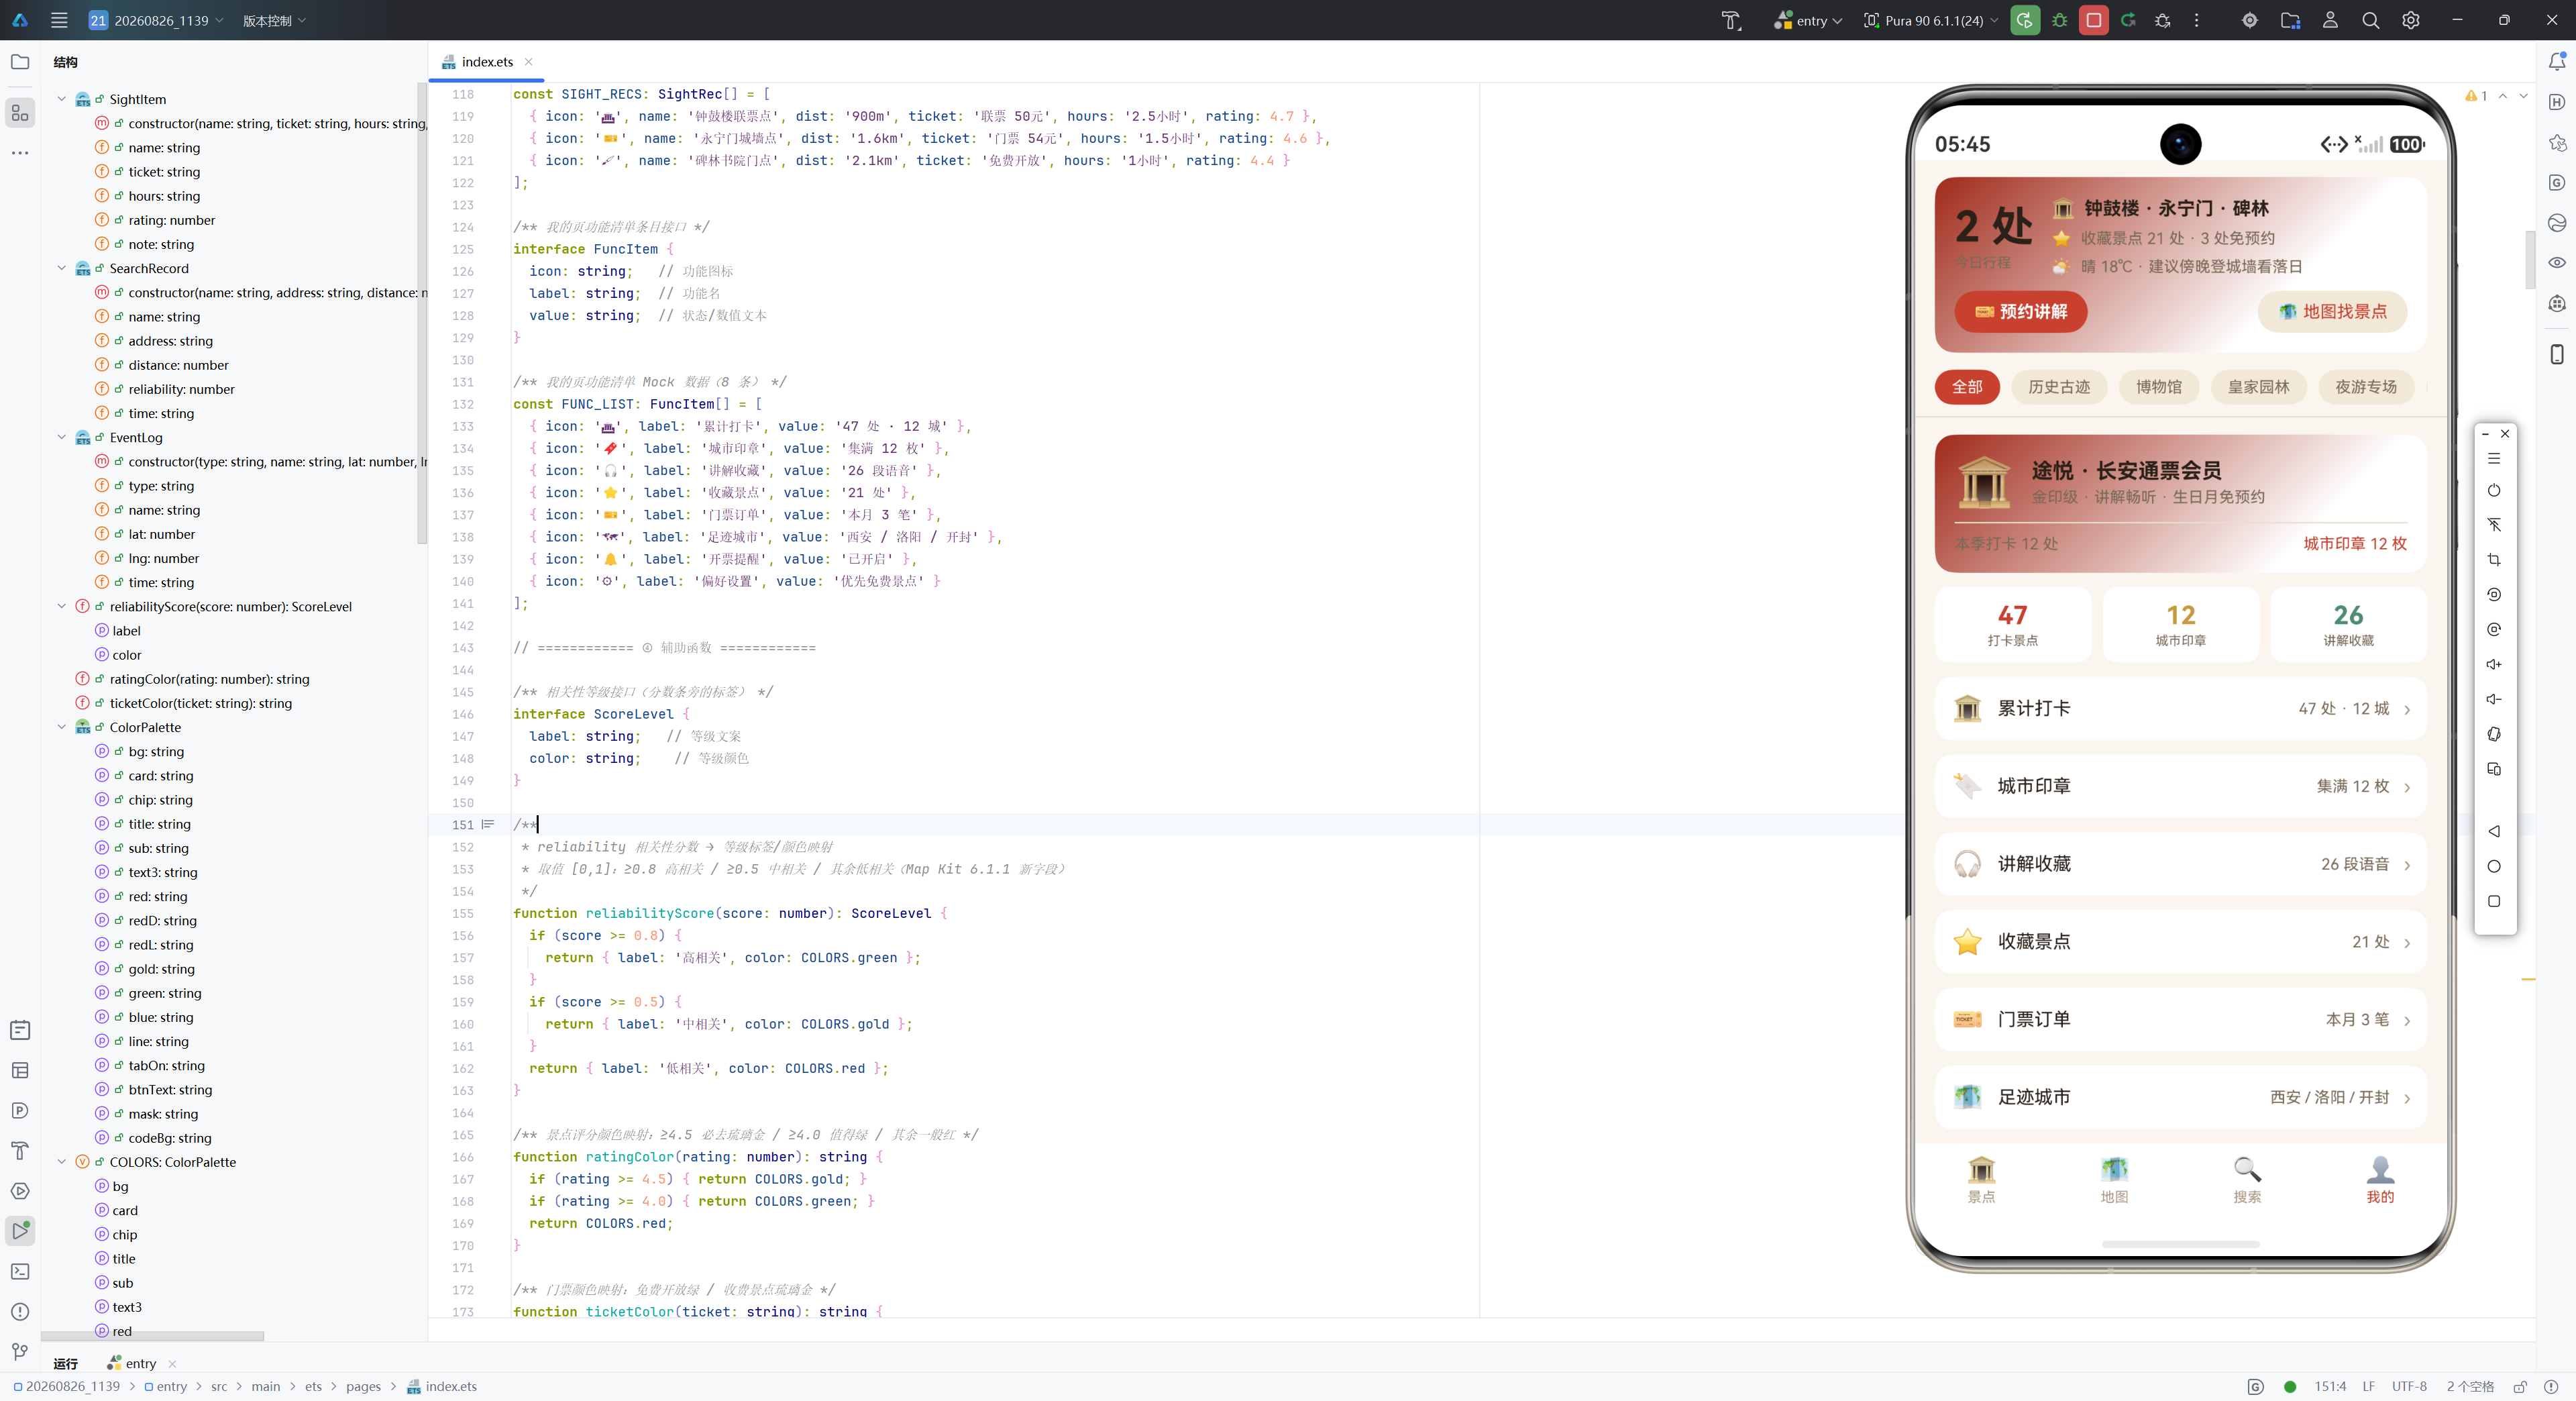
Task: Select the structure tool window icon
Action: pyautogui.click(x=20, y=113)
